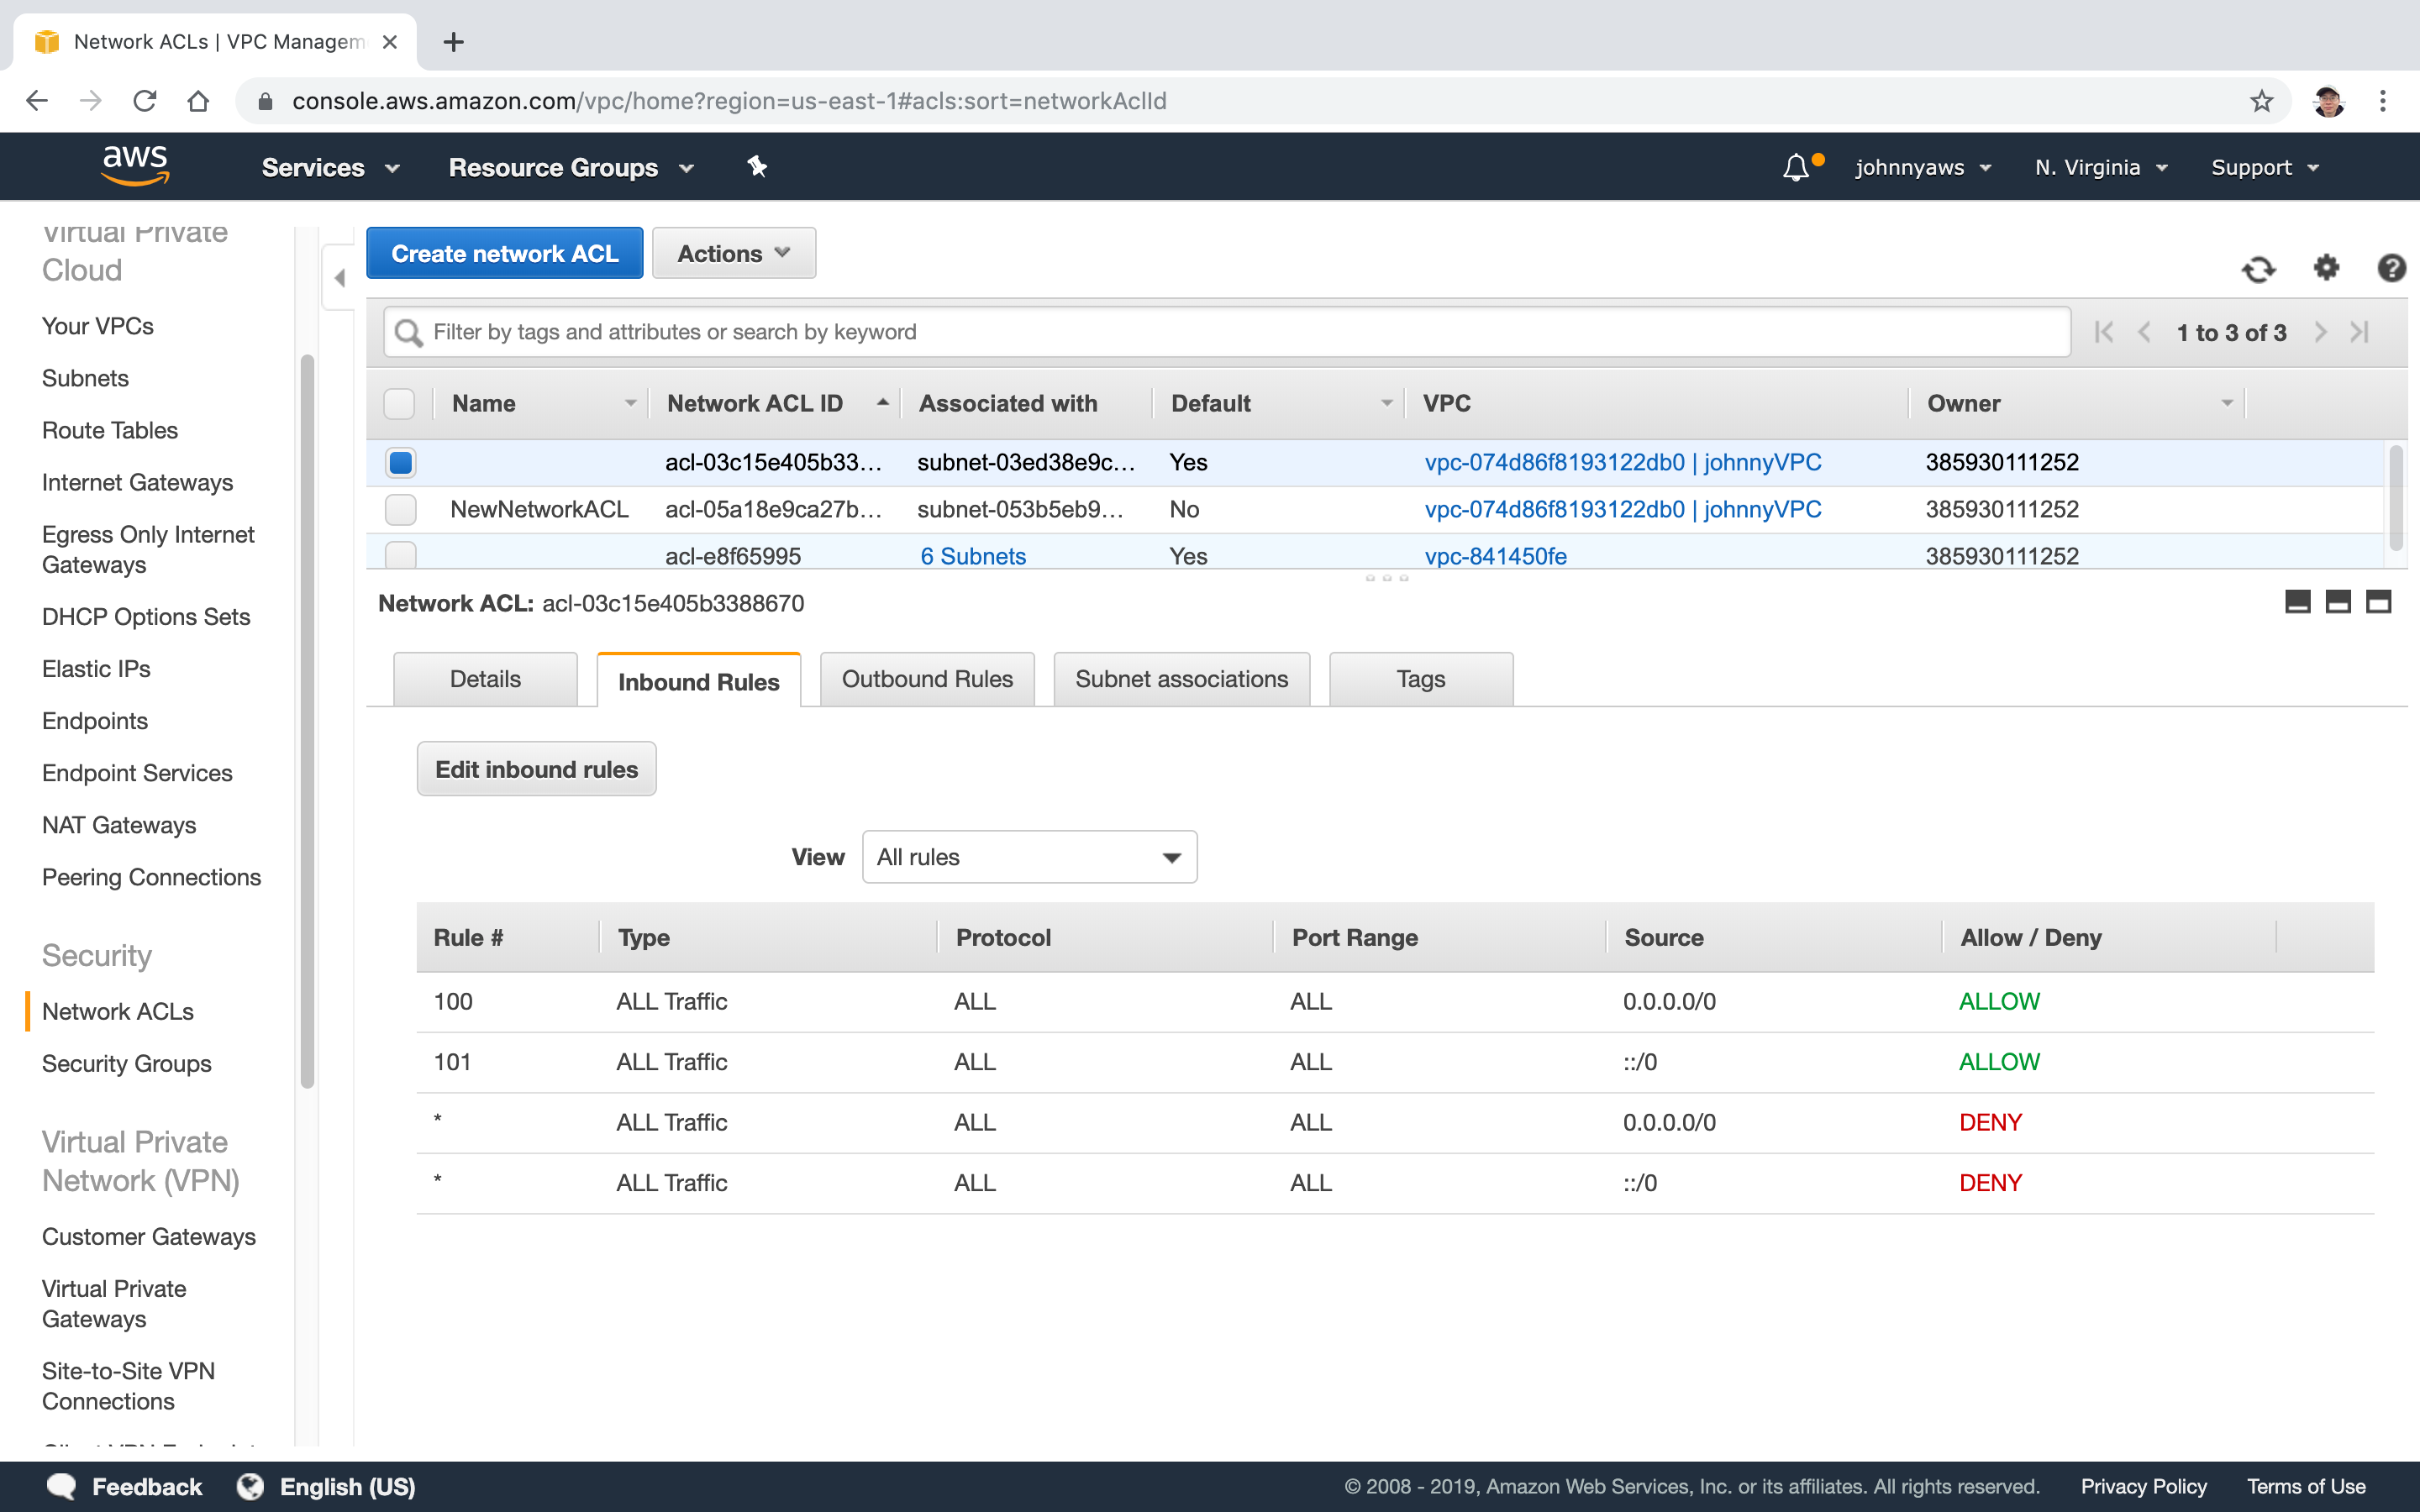Viewport: 2420px width, 1512px height.
Task: Open table settings gear
Action: pyautogui.click(x=2326, y=268)
